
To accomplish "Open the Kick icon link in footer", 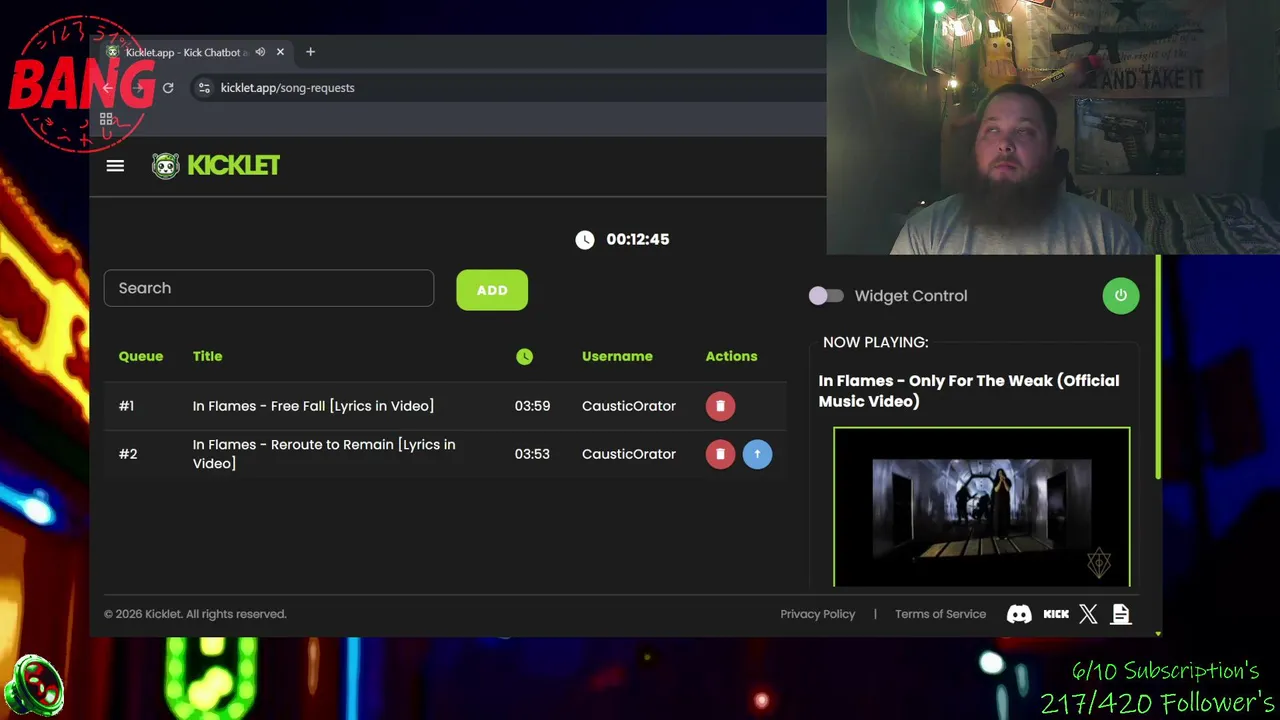I will [1056, 614].
